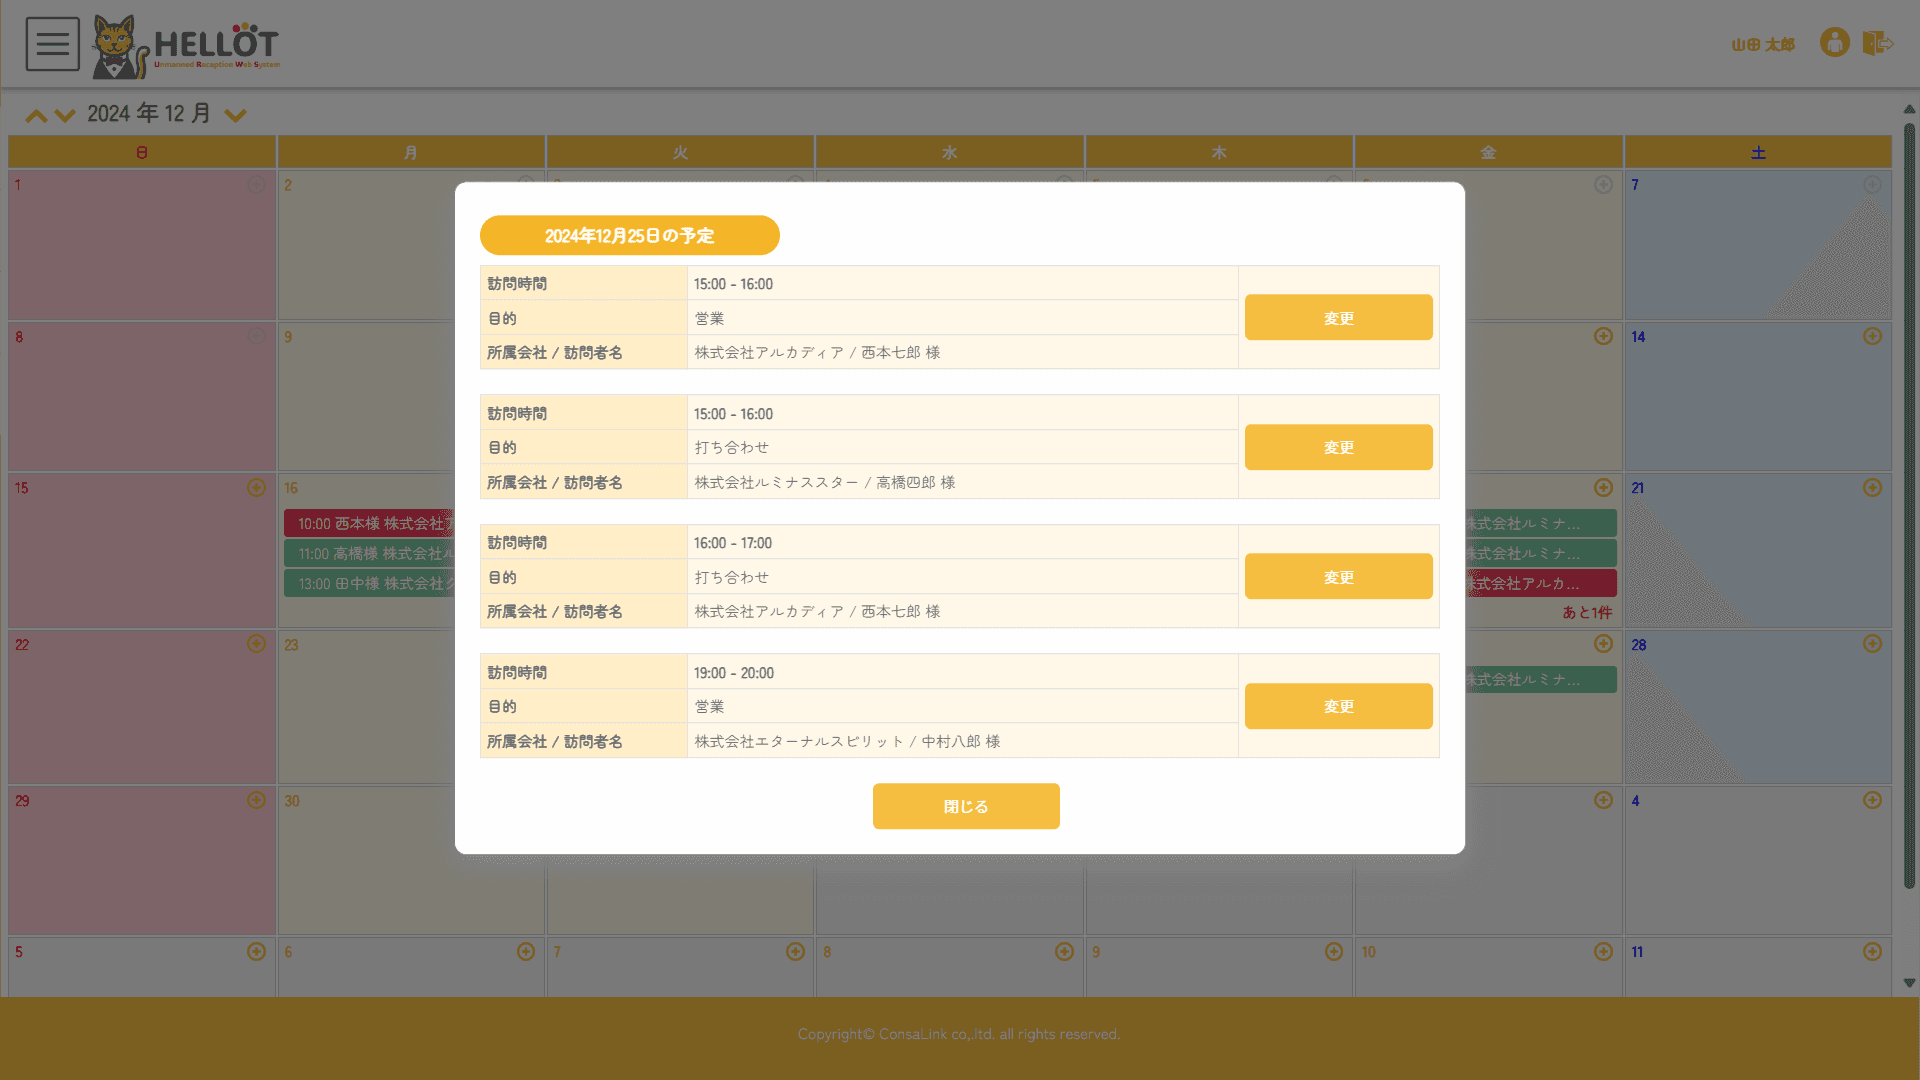Go to next month with down chevron
The width and height of the screenshot is (1920, 1080).
point(65,116)
